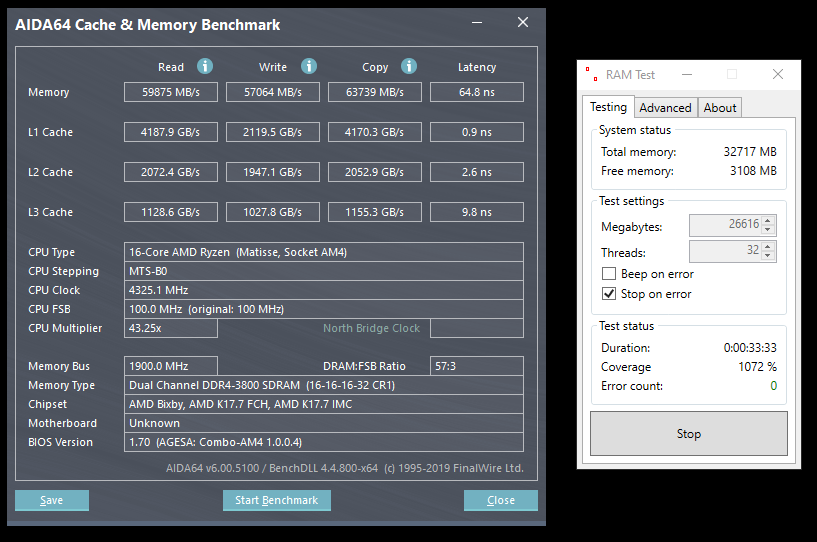This screenshot has width=817, height=542.
Task: Click the CPU Type field 16-Core AMD Ryzen
Action: coord(324,252)
